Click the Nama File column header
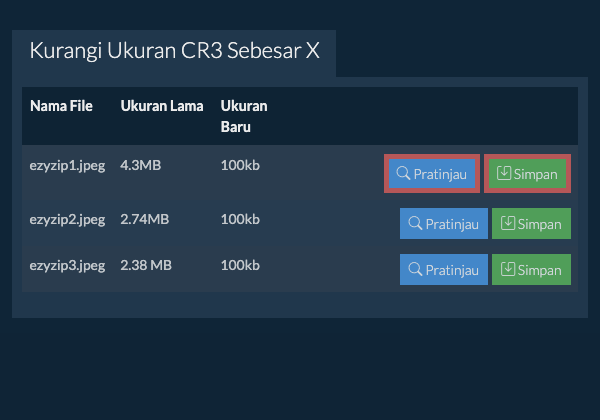The width and height of the screenshot is (600, 420). tap(61, 106)
